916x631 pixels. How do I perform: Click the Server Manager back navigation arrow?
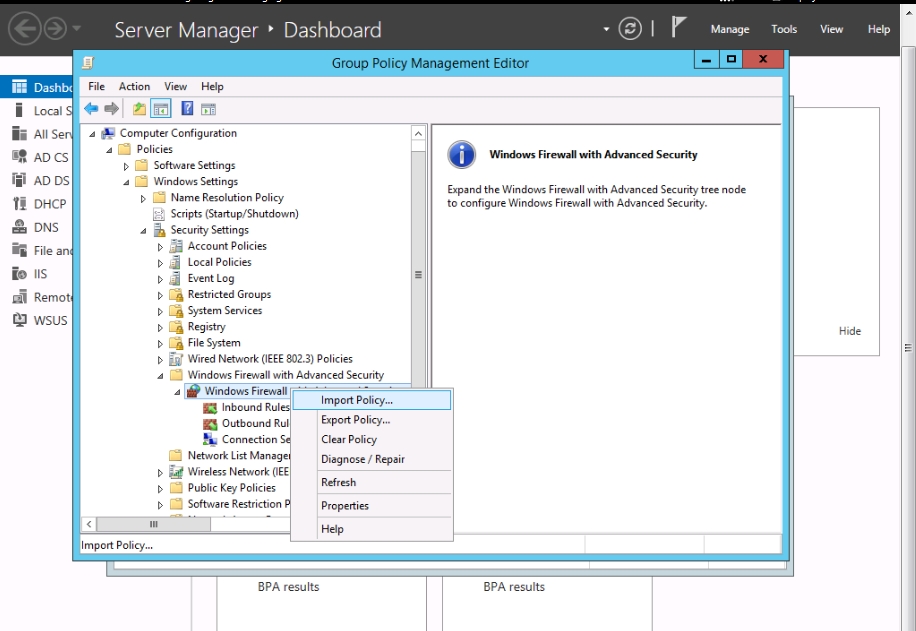[x=25, y=28]
